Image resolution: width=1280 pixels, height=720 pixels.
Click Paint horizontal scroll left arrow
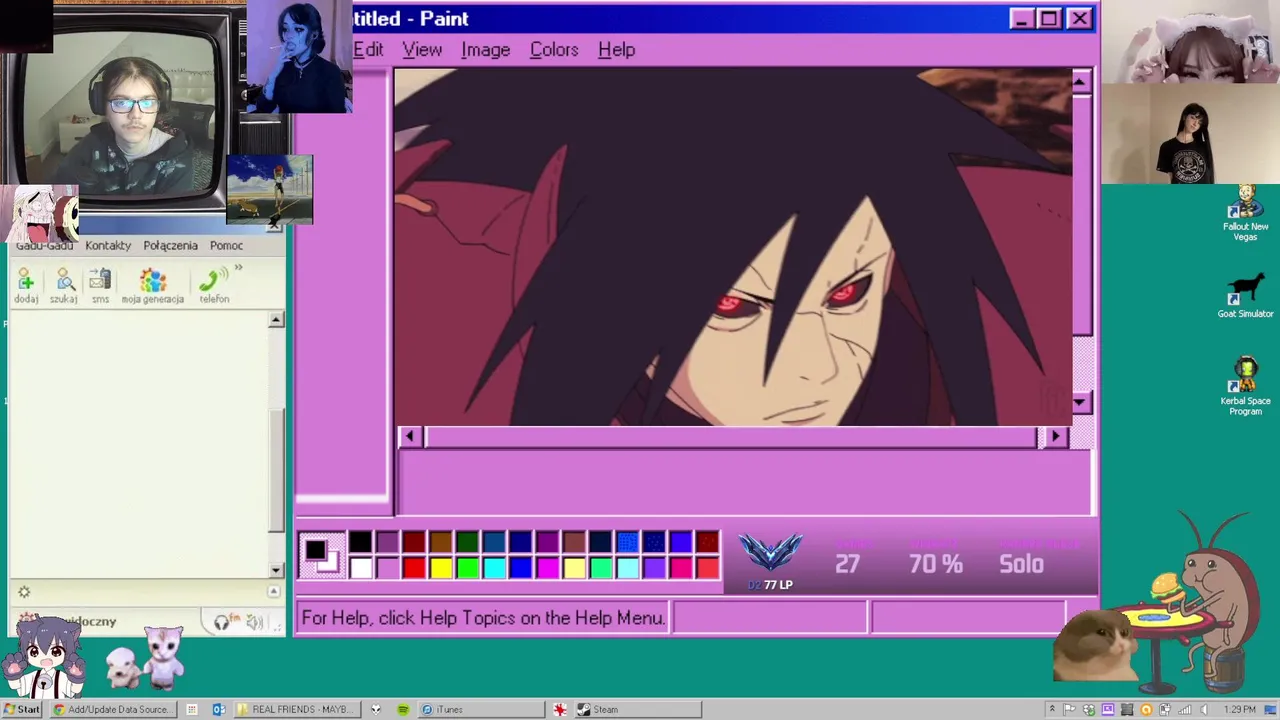click(409, 436)
